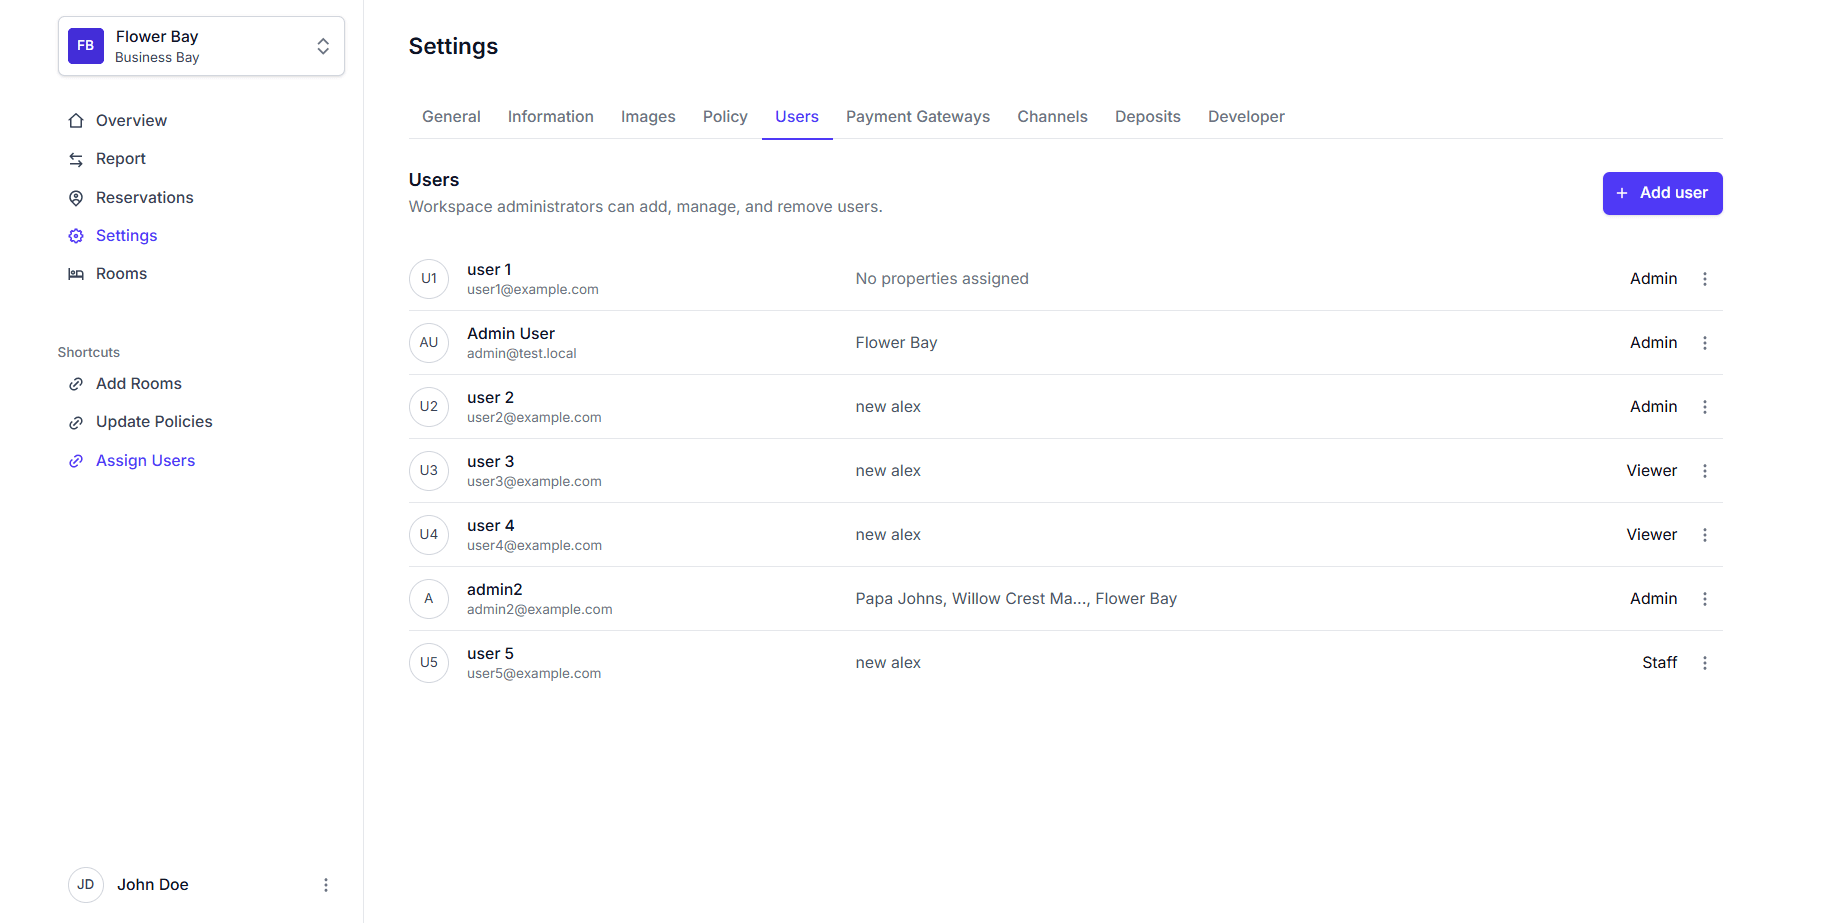The width and height of the screenshot is (1847, 923).
Task: Click the Add user button
Action: point(1662,193)
